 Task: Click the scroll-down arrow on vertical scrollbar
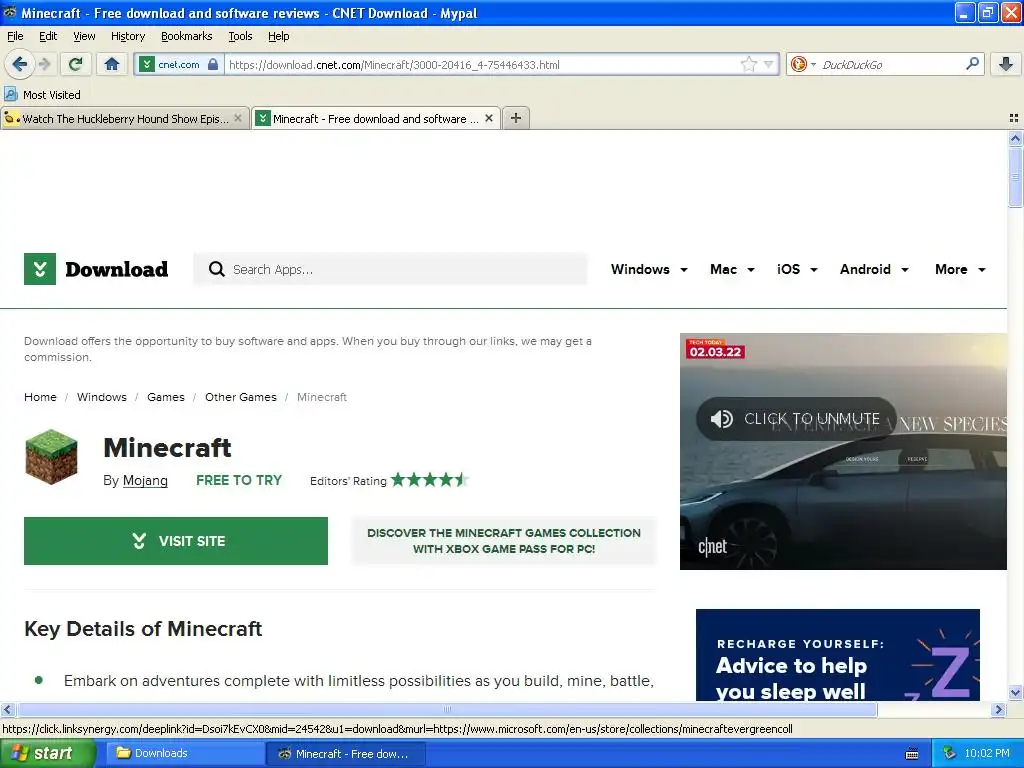pos(1015,693)
